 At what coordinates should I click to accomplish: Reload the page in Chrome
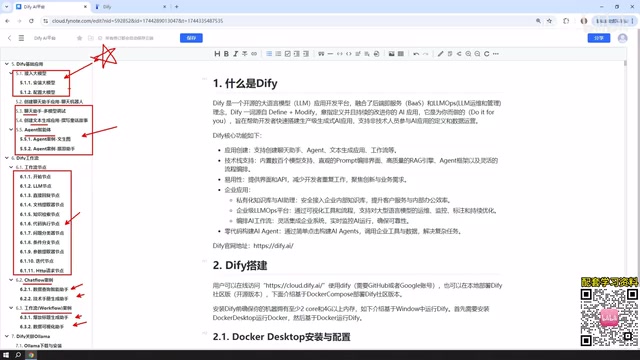pyautogui.click(x=31, y=21)
